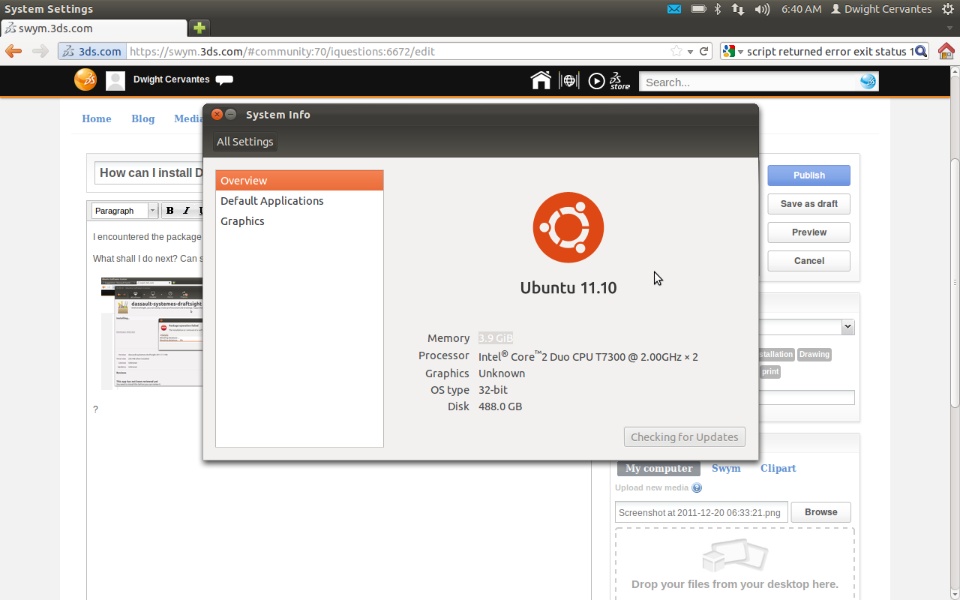The image size is (960, 600).
Task: Go forward with the browser arrow
Action: coord(40,51)
